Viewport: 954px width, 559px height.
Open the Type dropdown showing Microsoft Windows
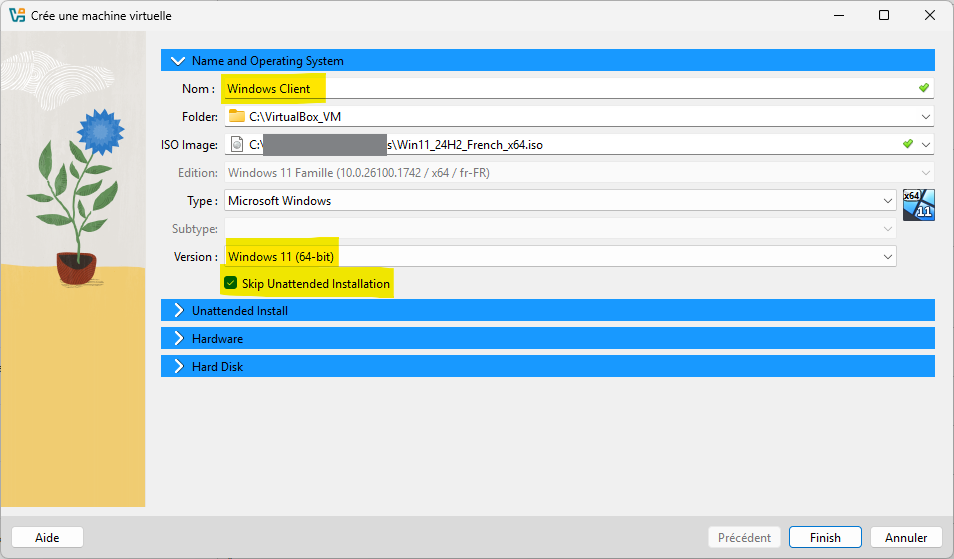[x=560, y=201]
